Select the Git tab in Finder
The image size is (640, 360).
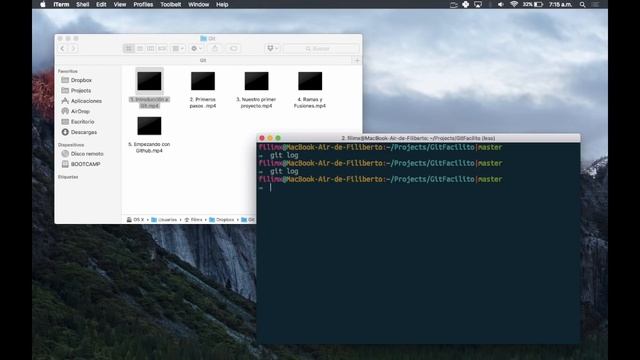point(203,60)
